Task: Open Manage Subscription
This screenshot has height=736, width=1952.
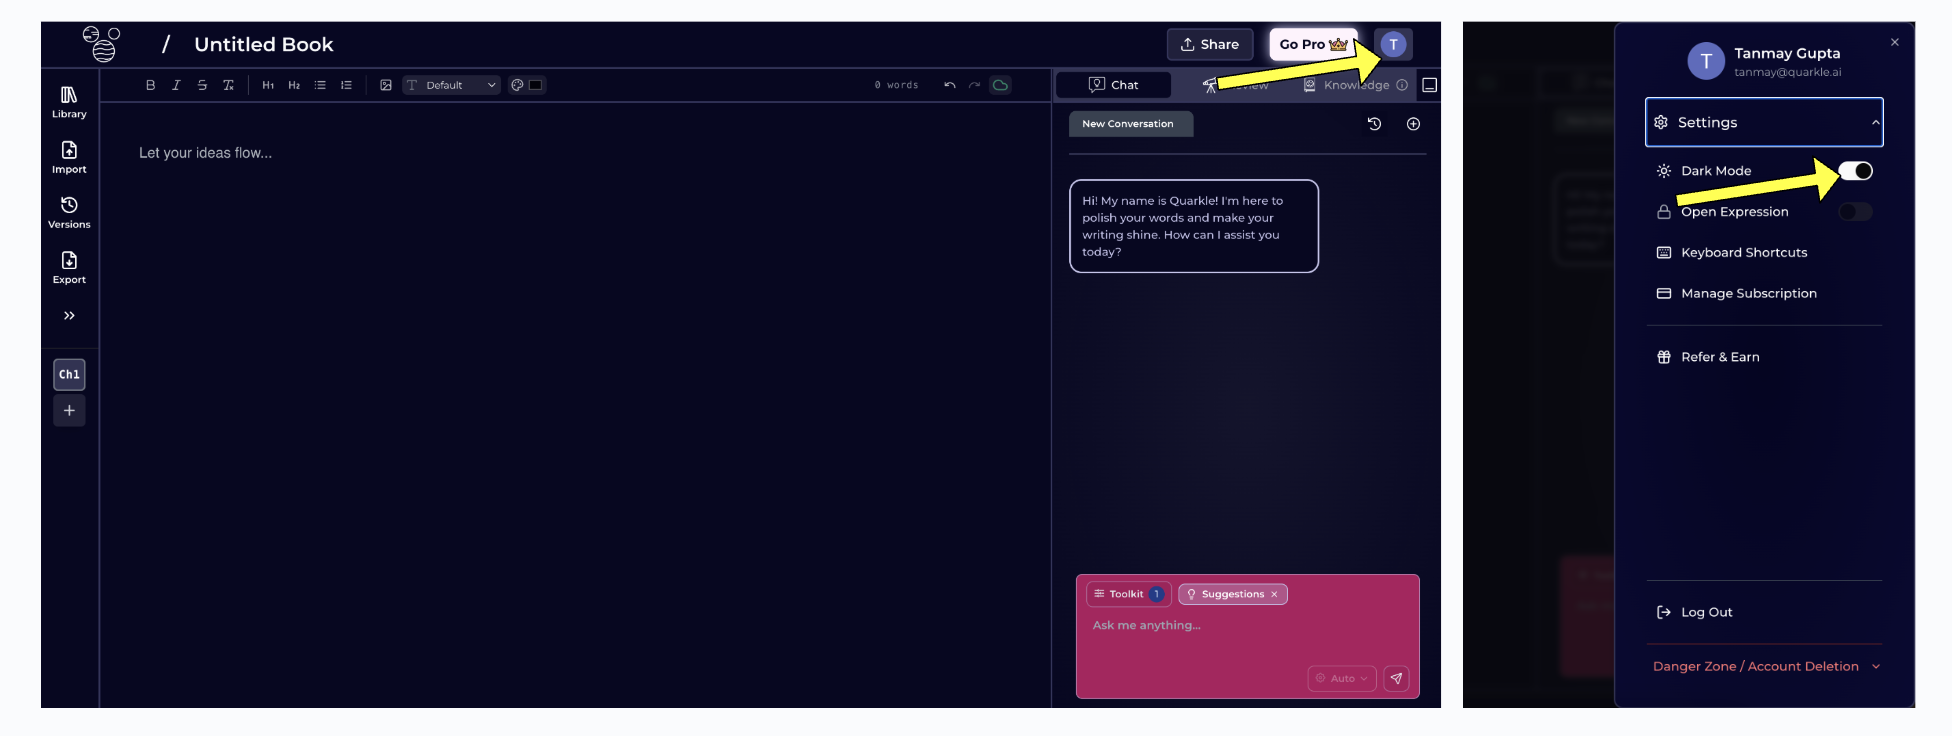Action: (1737, 294)
